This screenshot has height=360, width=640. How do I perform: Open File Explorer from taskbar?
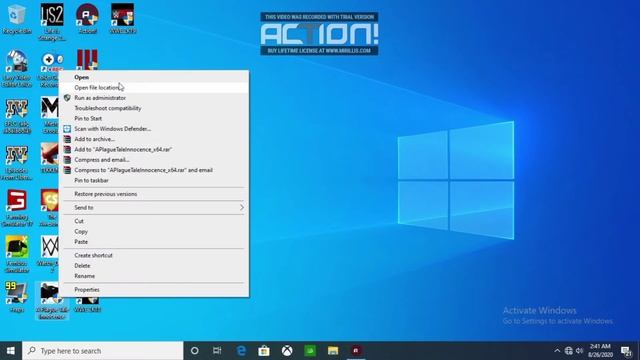[x=333, y=351]
